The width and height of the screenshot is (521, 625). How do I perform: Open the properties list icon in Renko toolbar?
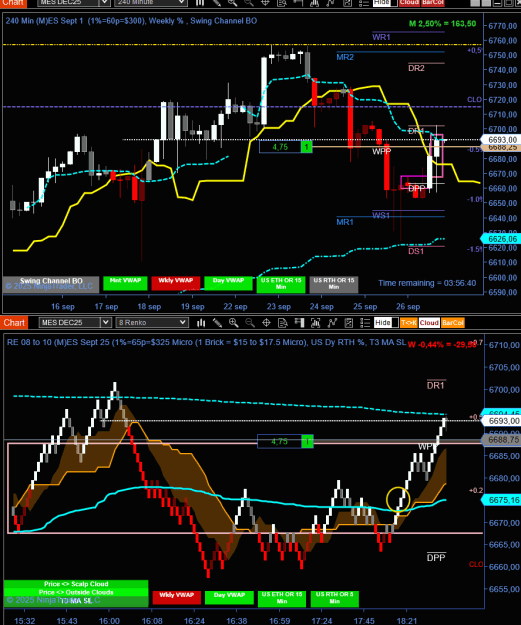point(365,322)
